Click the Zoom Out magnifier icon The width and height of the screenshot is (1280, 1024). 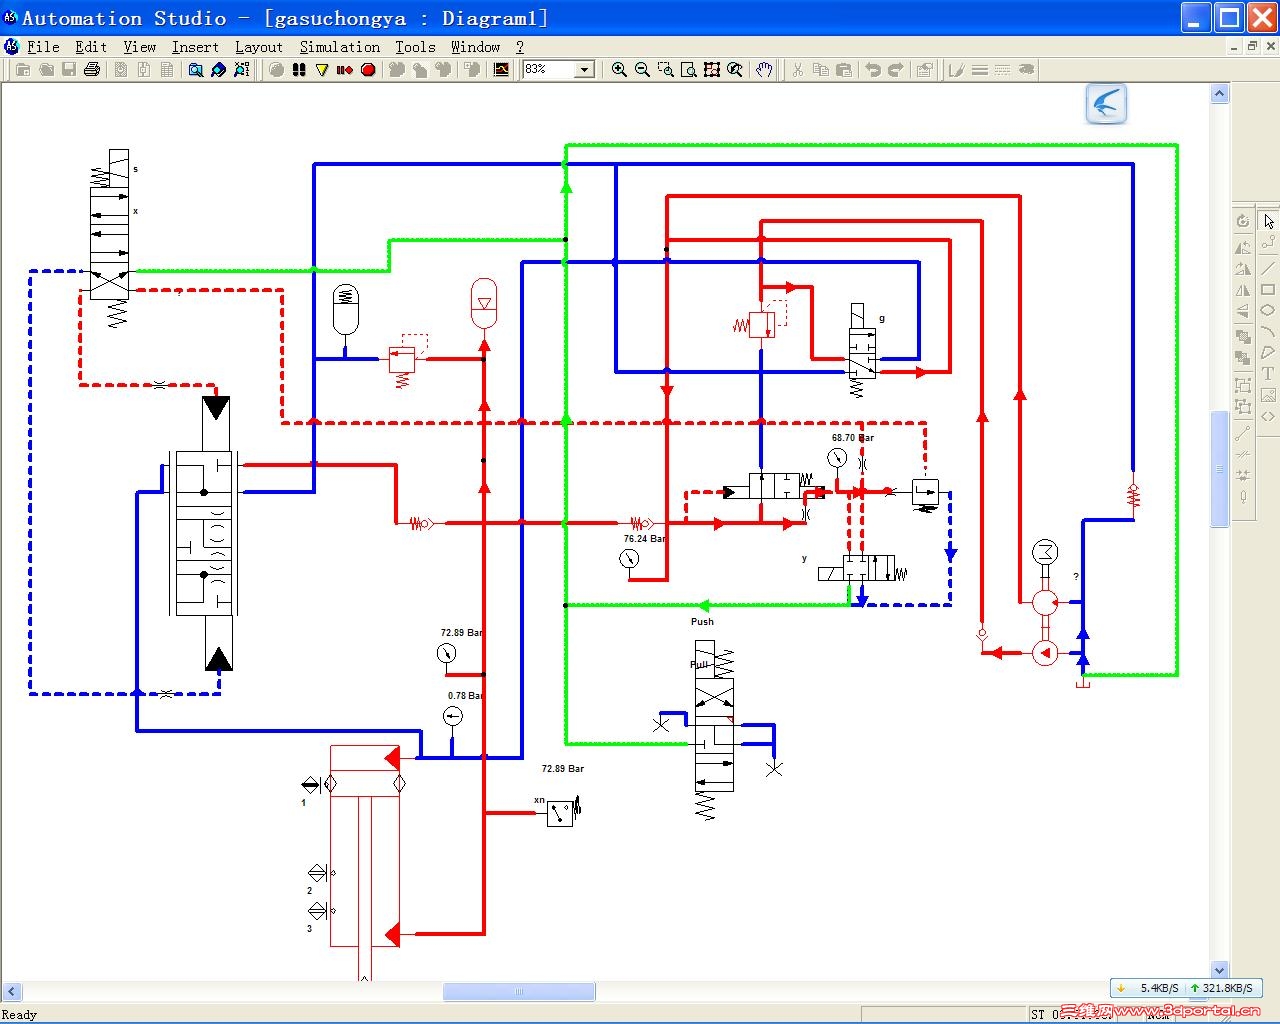(642, 69)
